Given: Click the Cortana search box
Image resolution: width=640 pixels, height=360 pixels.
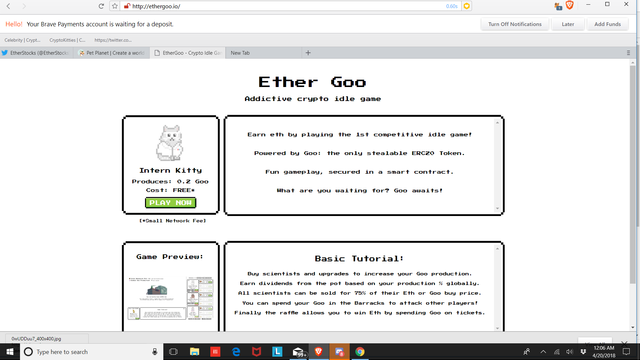Looking at the screenshot, I should point(91,351).
